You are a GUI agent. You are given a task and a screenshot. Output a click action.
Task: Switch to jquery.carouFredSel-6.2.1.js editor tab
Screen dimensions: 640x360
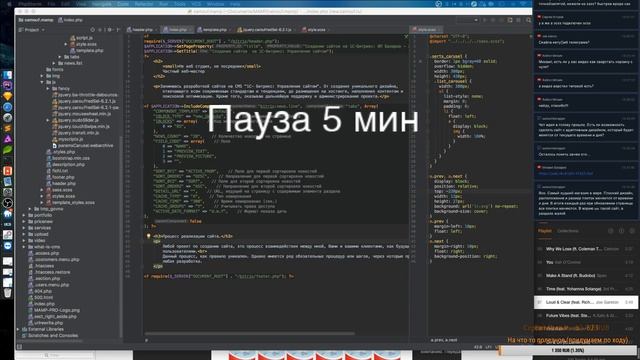267,30
